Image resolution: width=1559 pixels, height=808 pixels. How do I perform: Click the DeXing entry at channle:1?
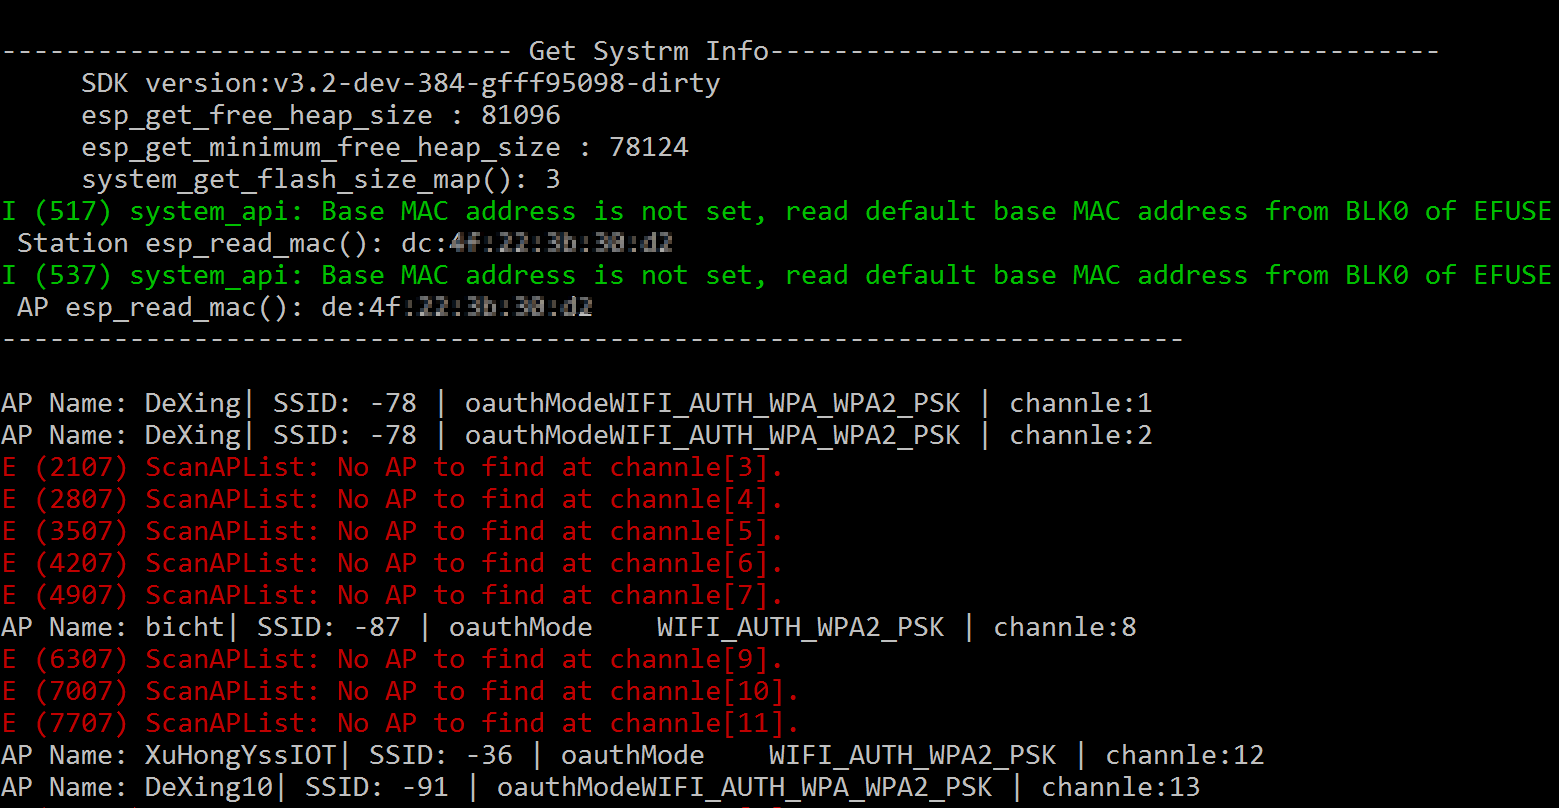point(577,403)
